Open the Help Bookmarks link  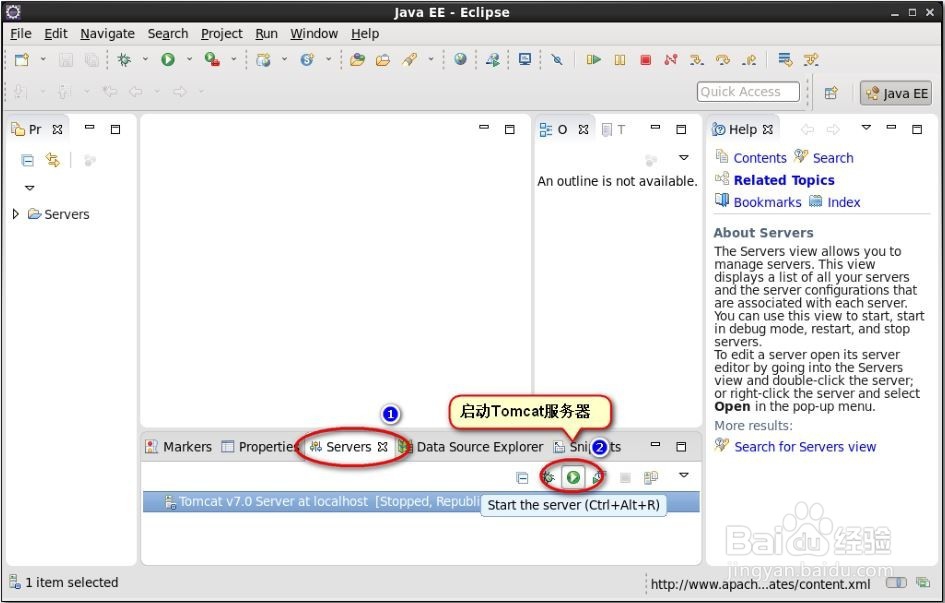(x=767, y=202)
